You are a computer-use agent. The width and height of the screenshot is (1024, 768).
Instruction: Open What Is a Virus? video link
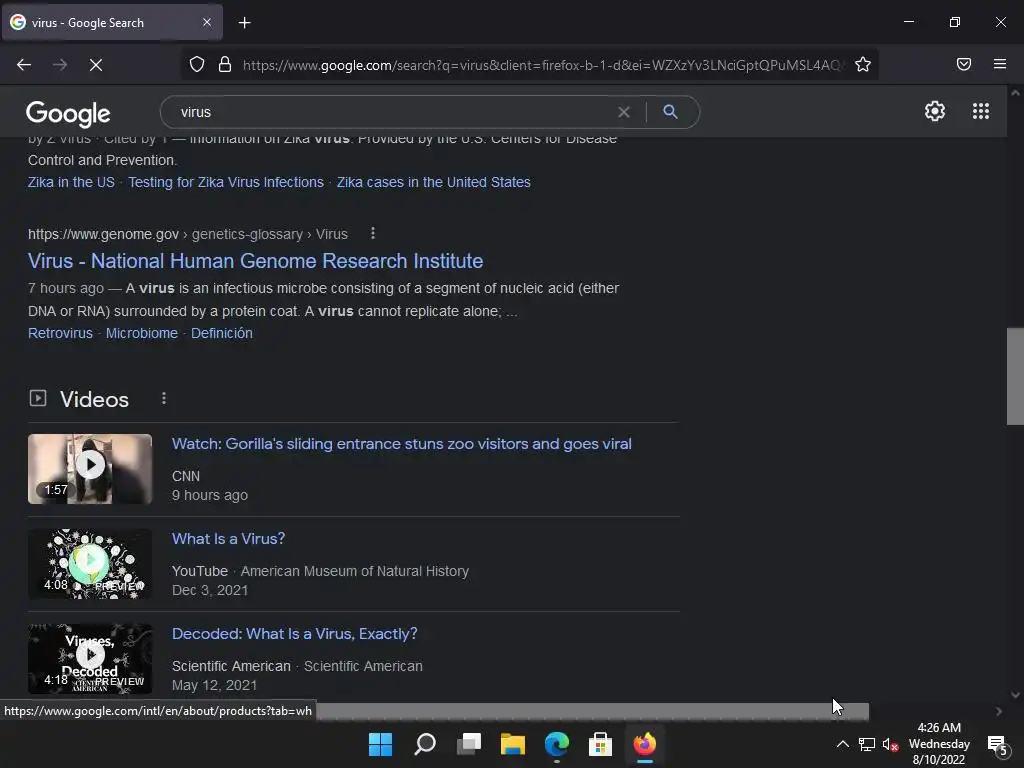coord(229,539)
